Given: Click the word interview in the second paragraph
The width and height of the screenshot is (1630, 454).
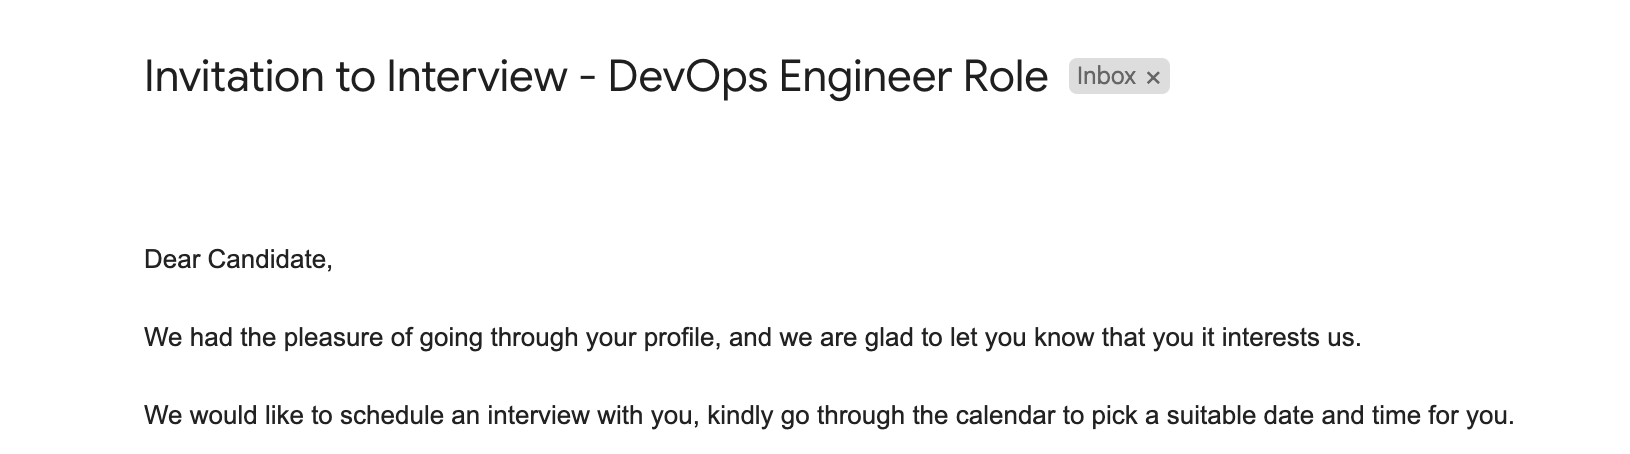Looking at the screenshot, I should pyautogui.click(x=538, y=416).
